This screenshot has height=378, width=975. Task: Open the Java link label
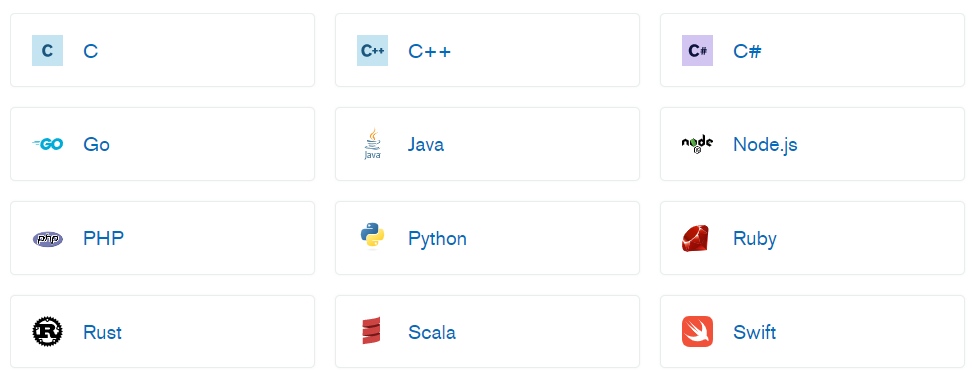[426, 145]
